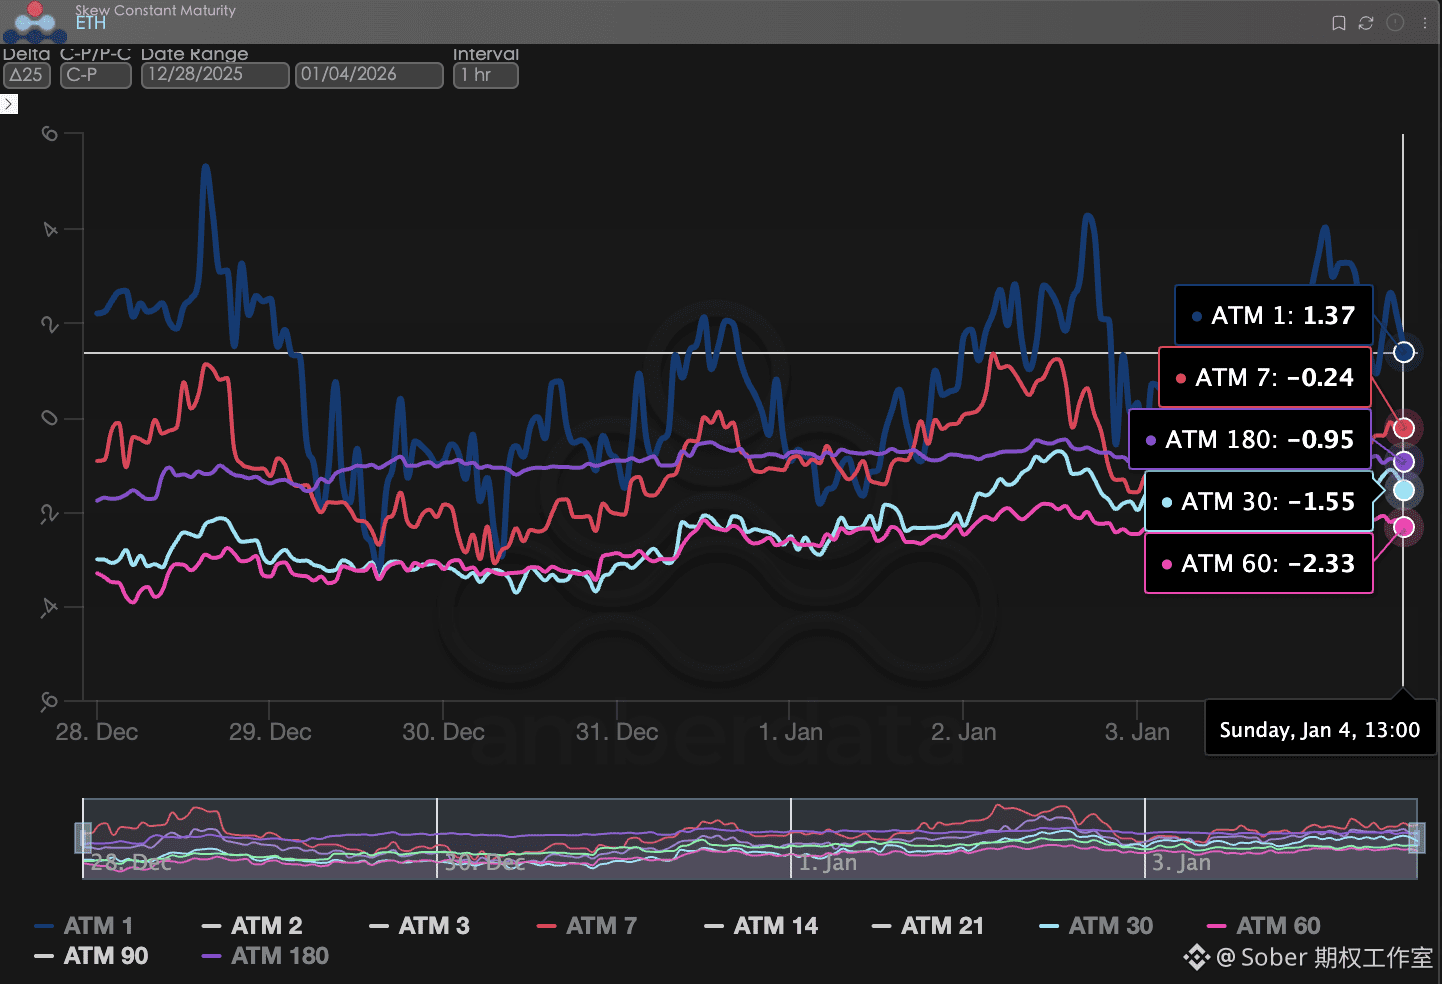Viewport: 1442px width, 984px height.
Task: Open the three-dot more options menu
Action: pos(1425,23)
